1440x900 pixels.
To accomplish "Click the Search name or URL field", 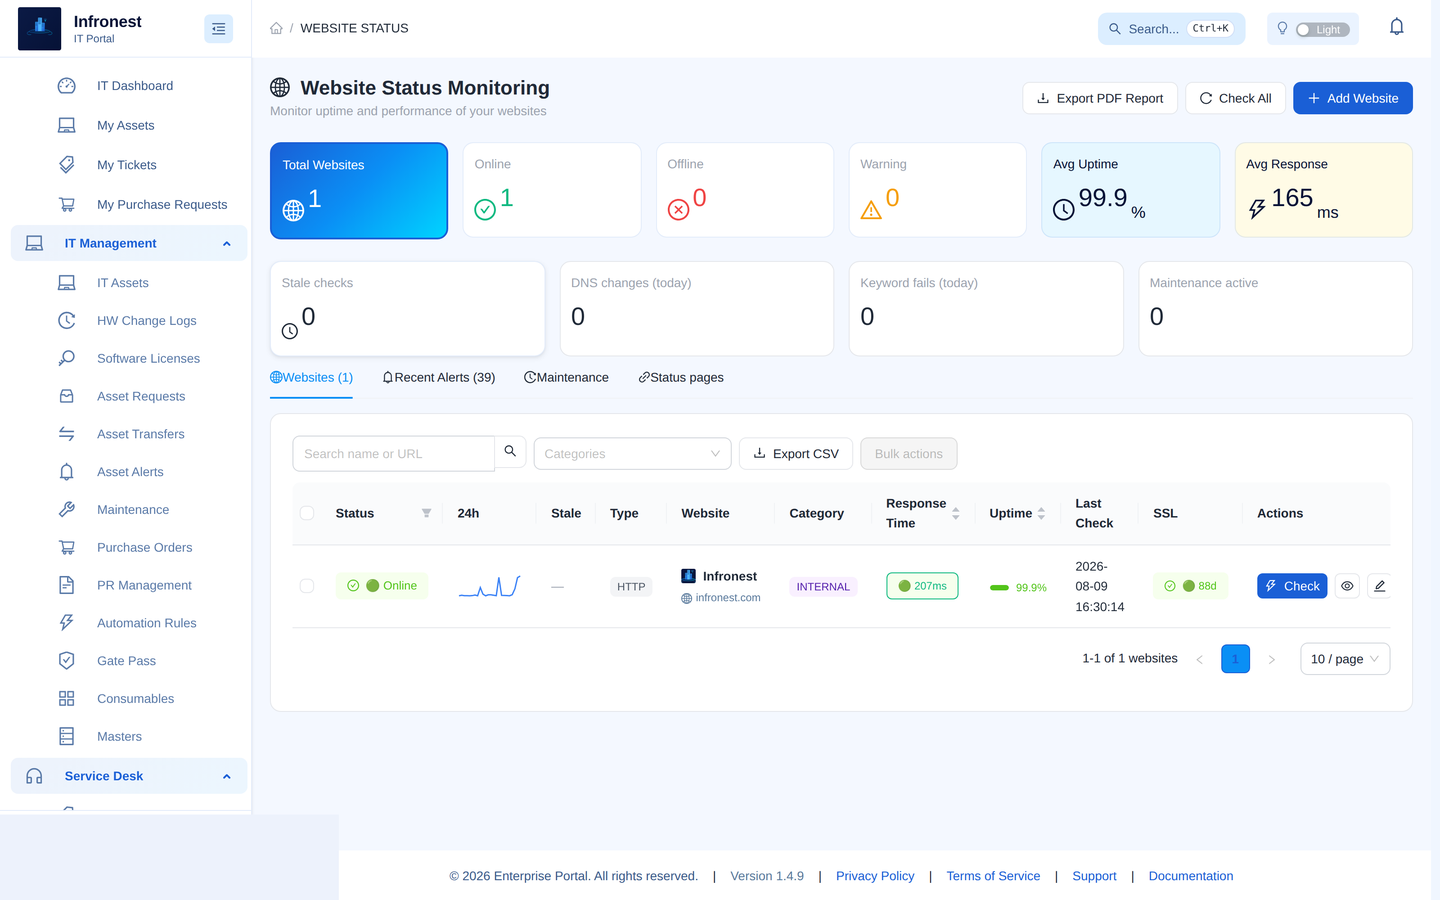I will 393,453.
